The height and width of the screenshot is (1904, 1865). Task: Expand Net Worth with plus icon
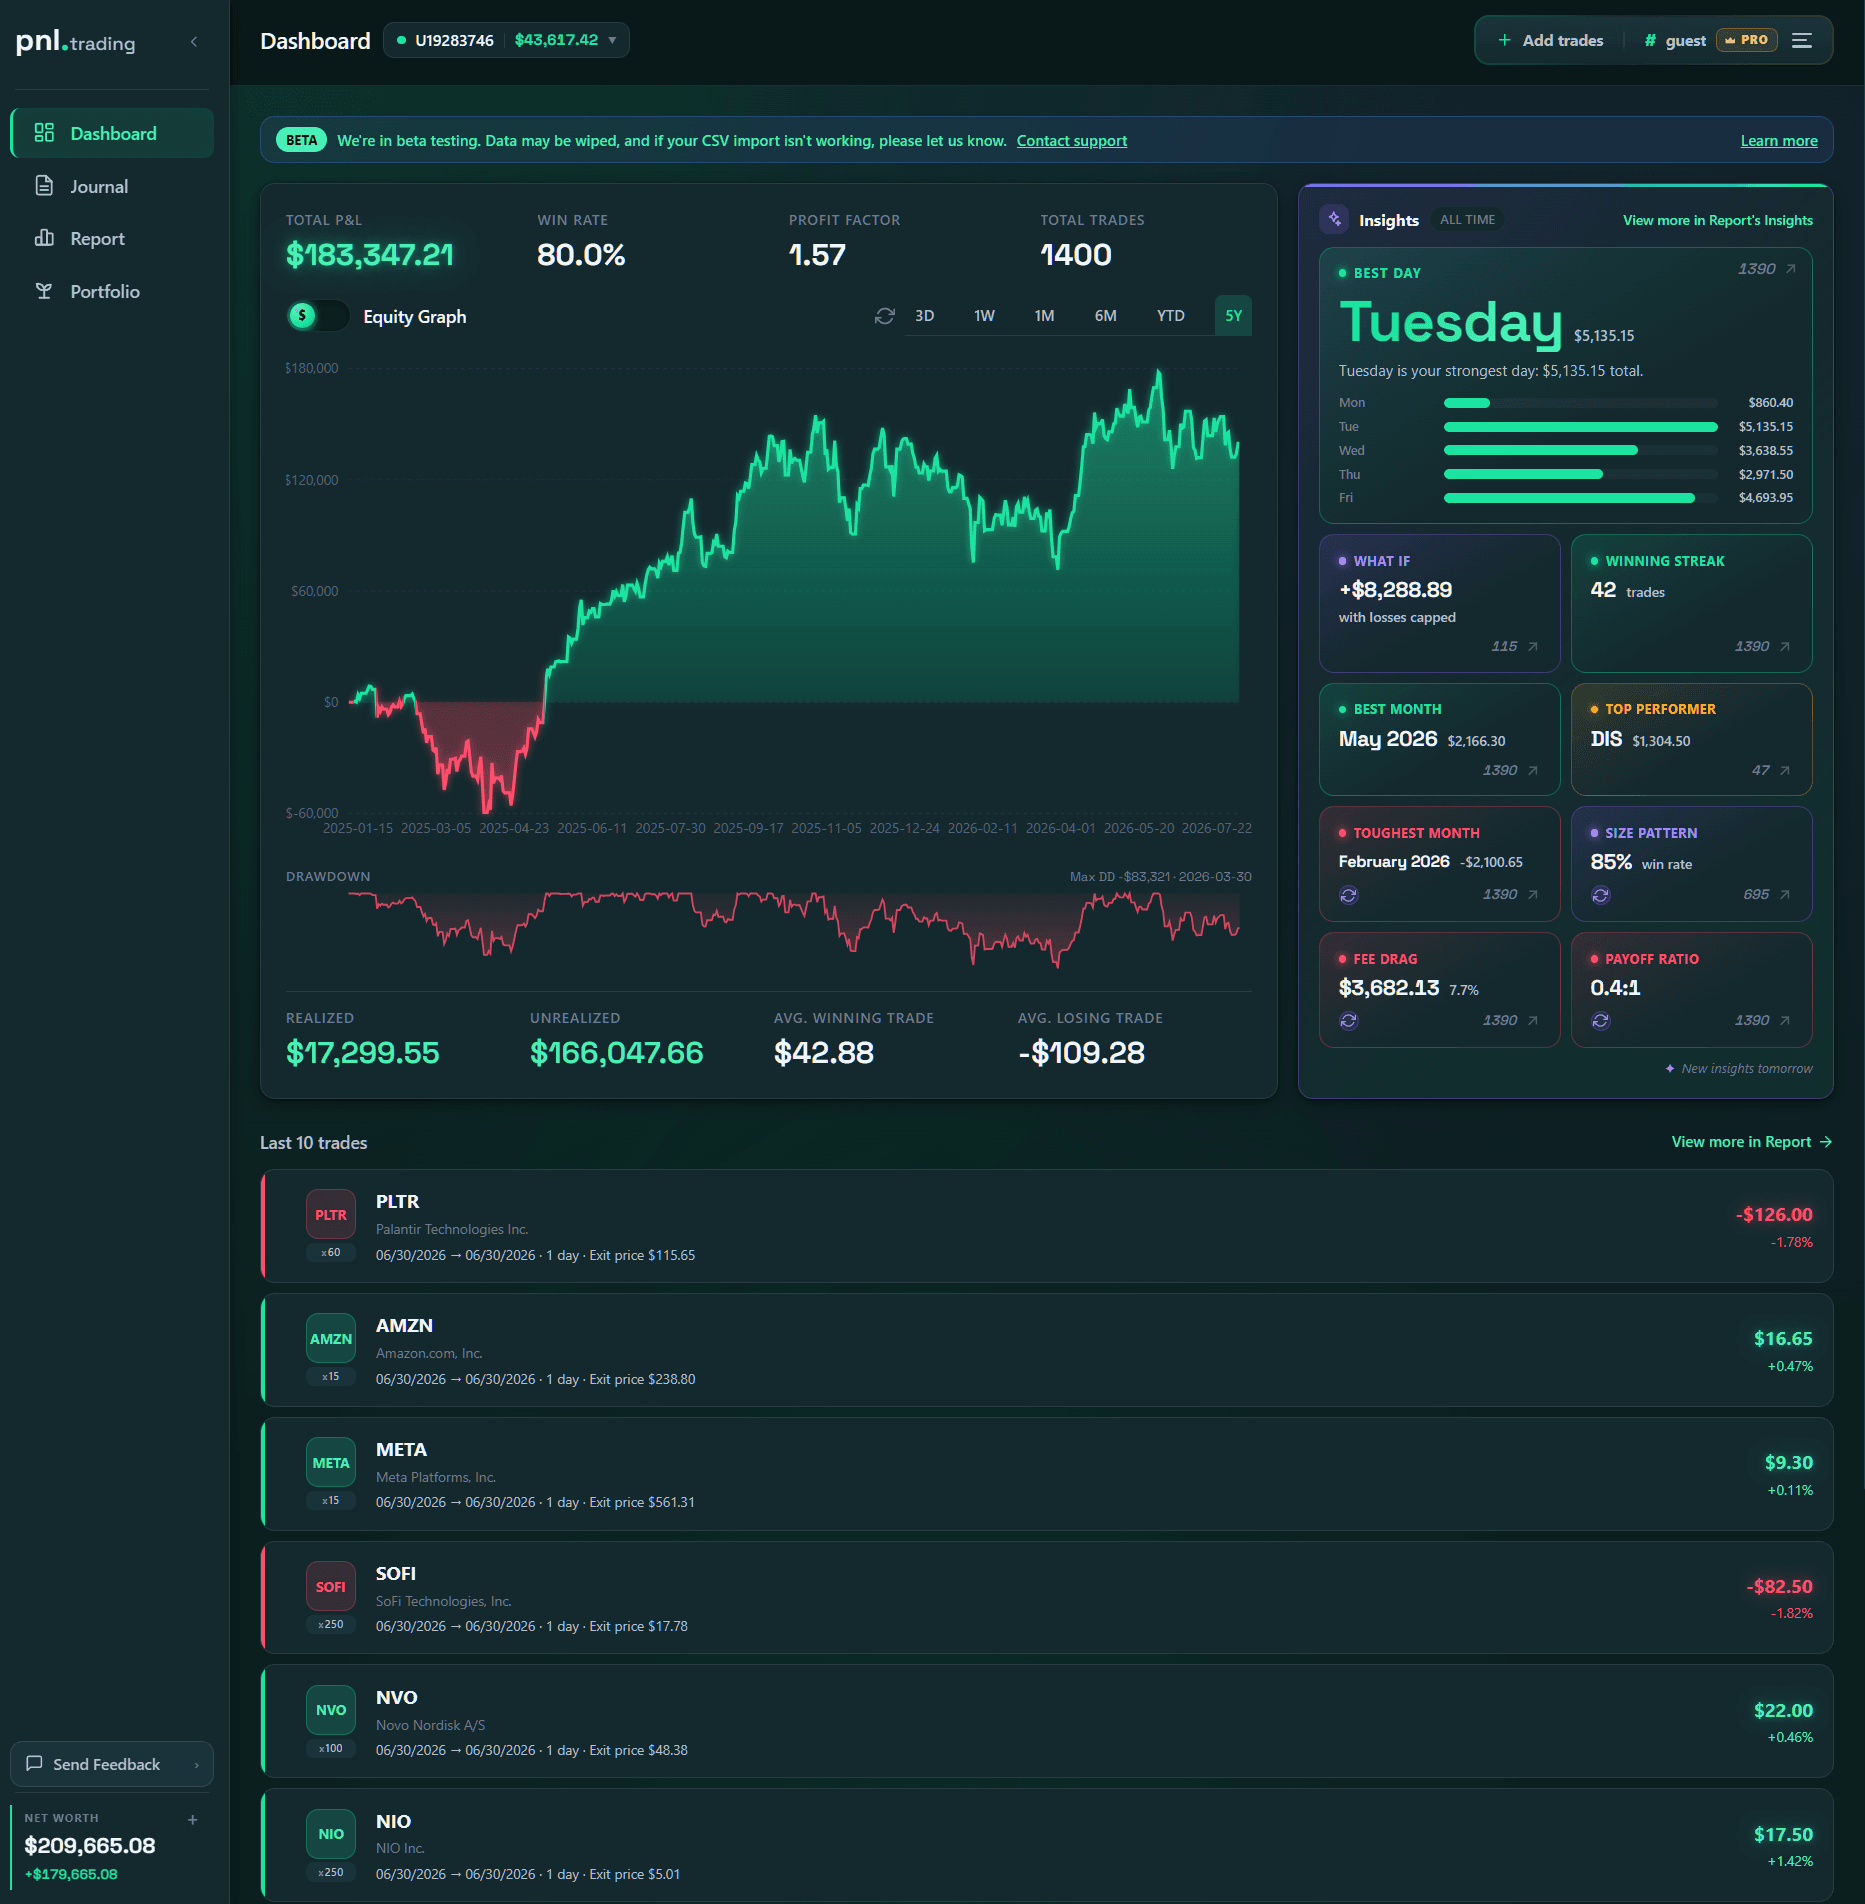tap(193, 1820)
